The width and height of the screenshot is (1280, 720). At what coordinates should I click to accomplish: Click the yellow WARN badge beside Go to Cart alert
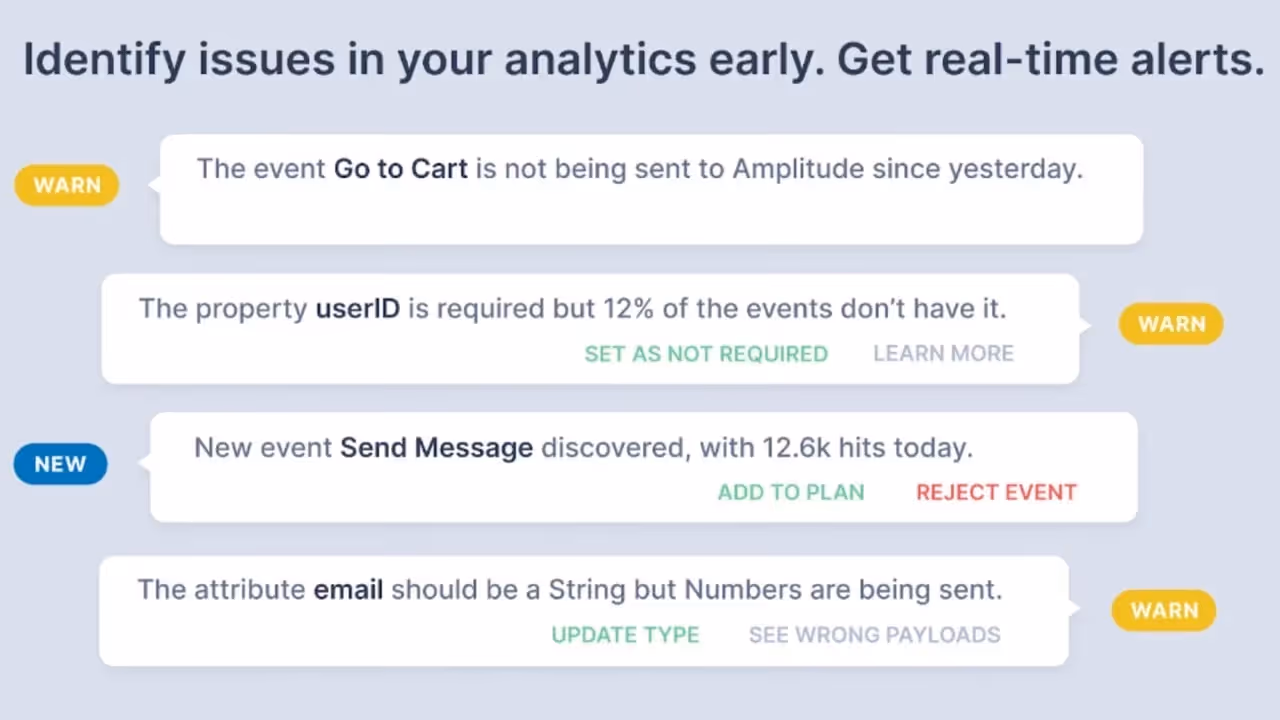[x=67, y=185]
